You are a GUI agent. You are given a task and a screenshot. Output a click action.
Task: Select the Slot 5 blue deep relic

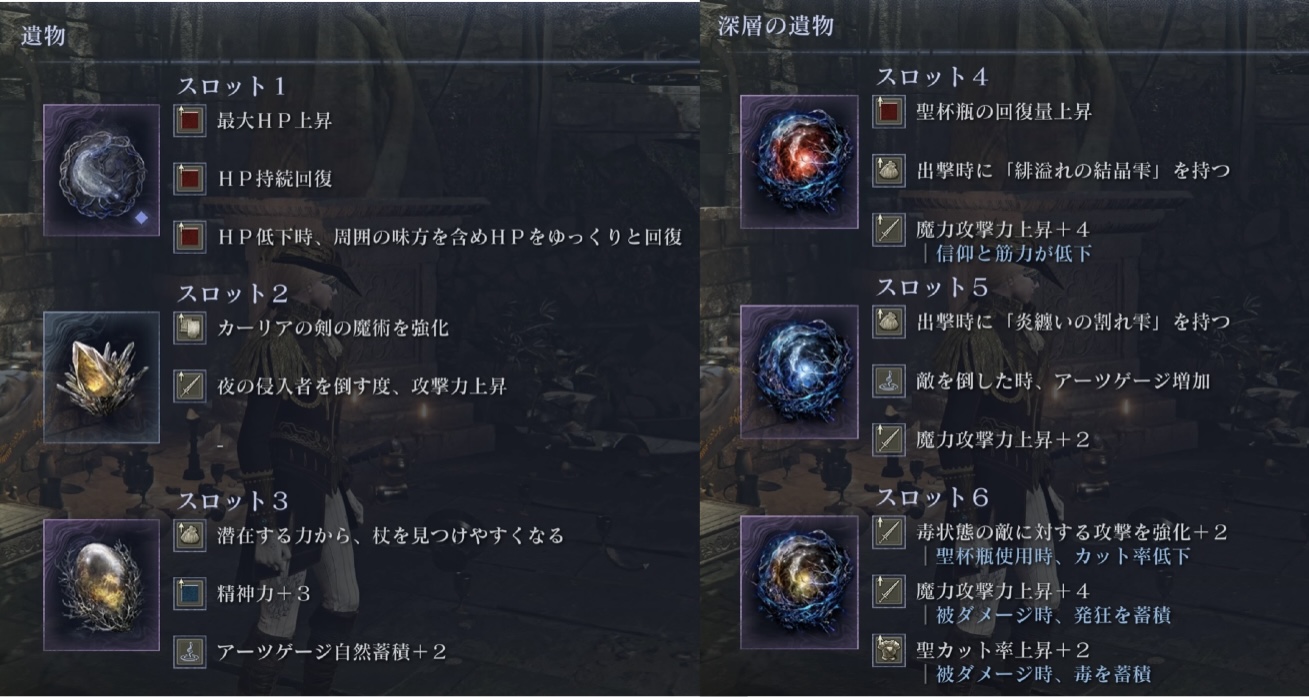799,372
